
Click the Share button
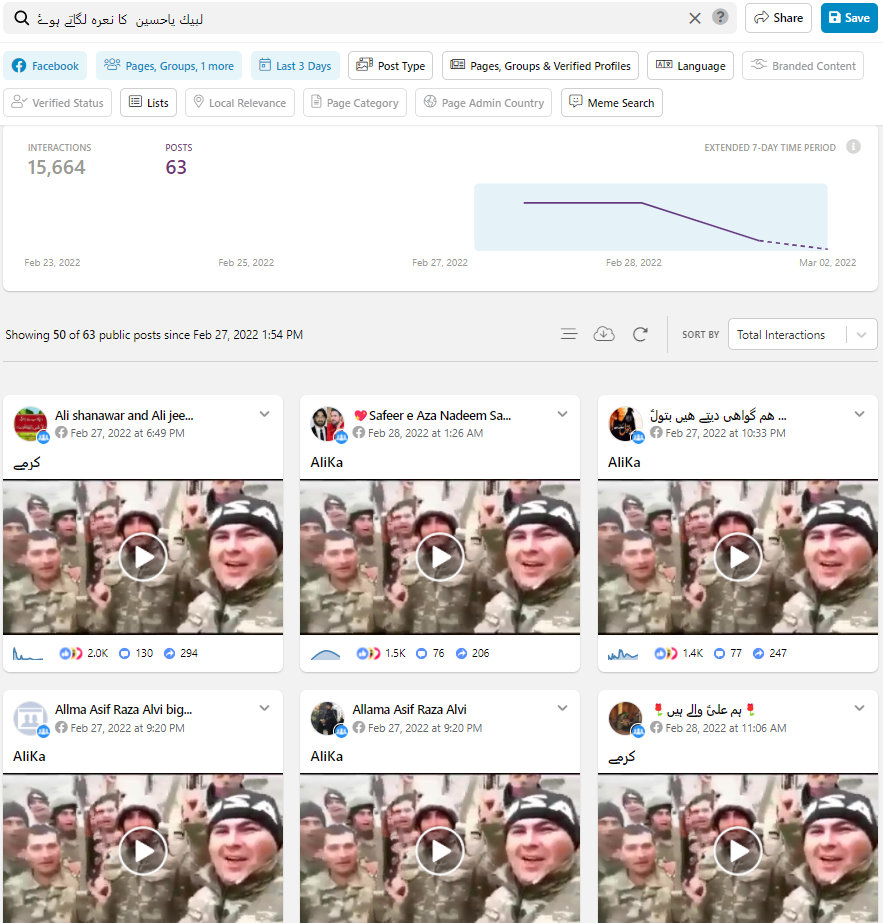click(778, 18)
